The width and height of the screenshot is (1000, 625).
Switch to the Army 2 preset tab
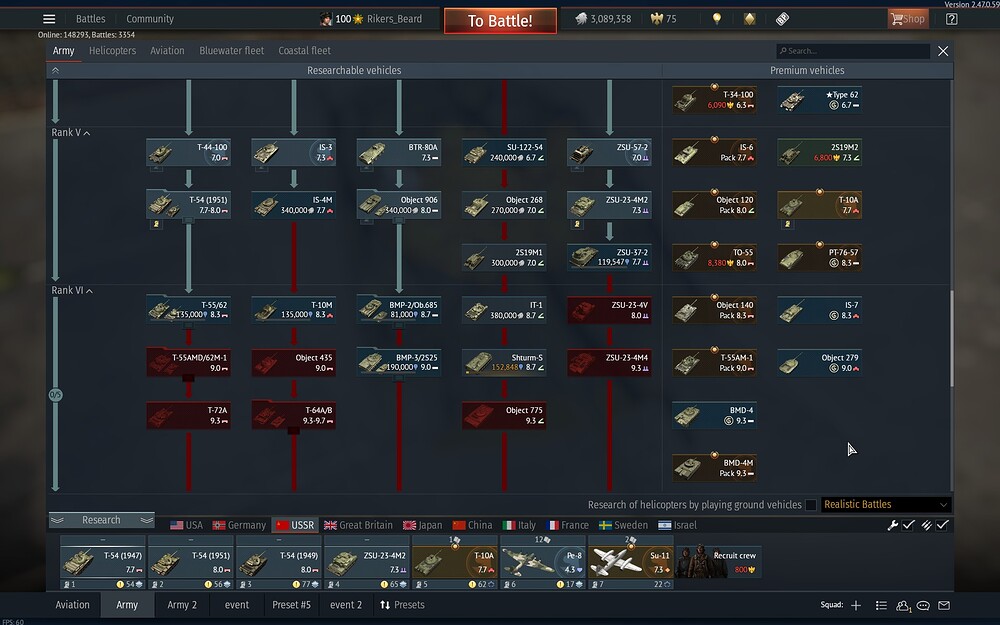click(x=182, y=605)
